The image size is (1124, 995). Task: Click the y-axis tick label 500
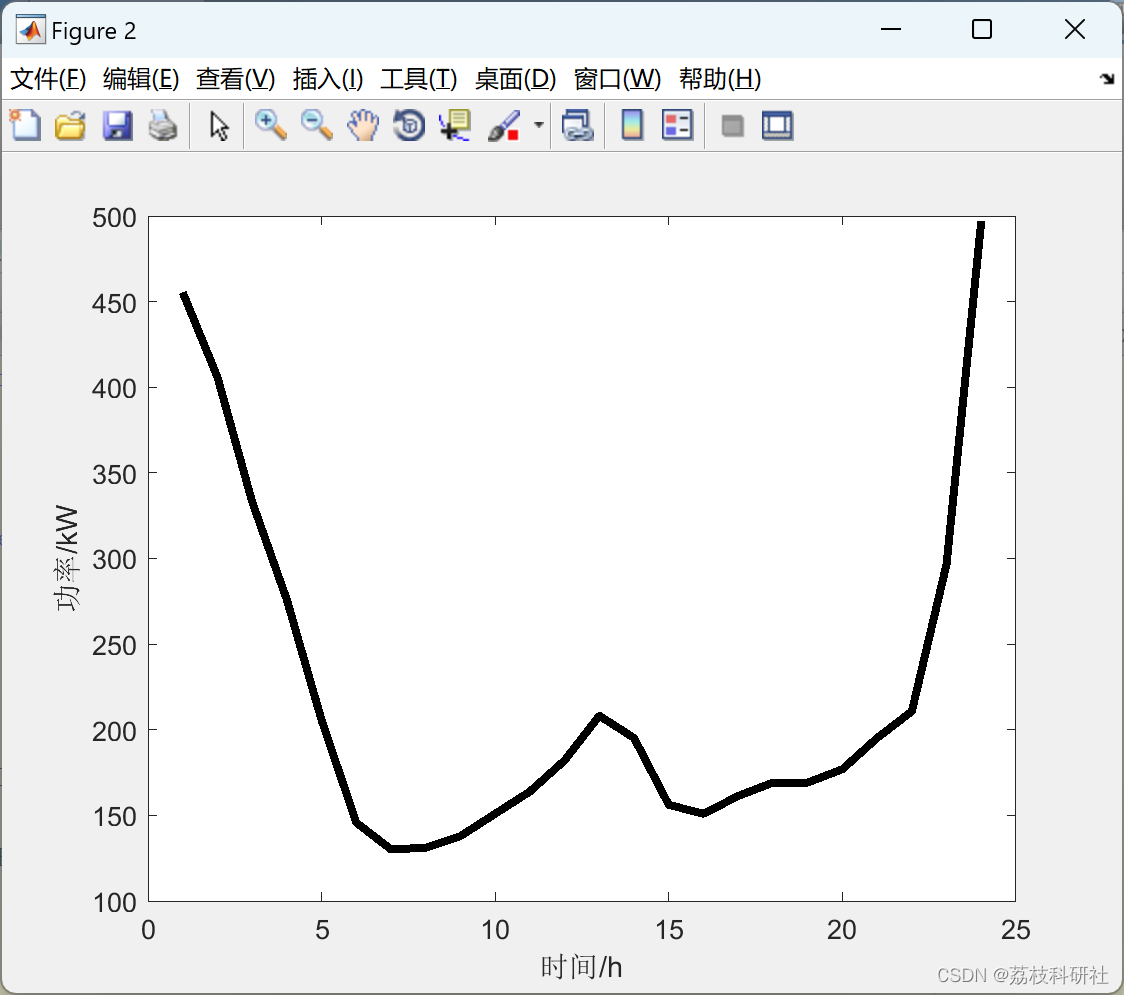pos(114,218)
